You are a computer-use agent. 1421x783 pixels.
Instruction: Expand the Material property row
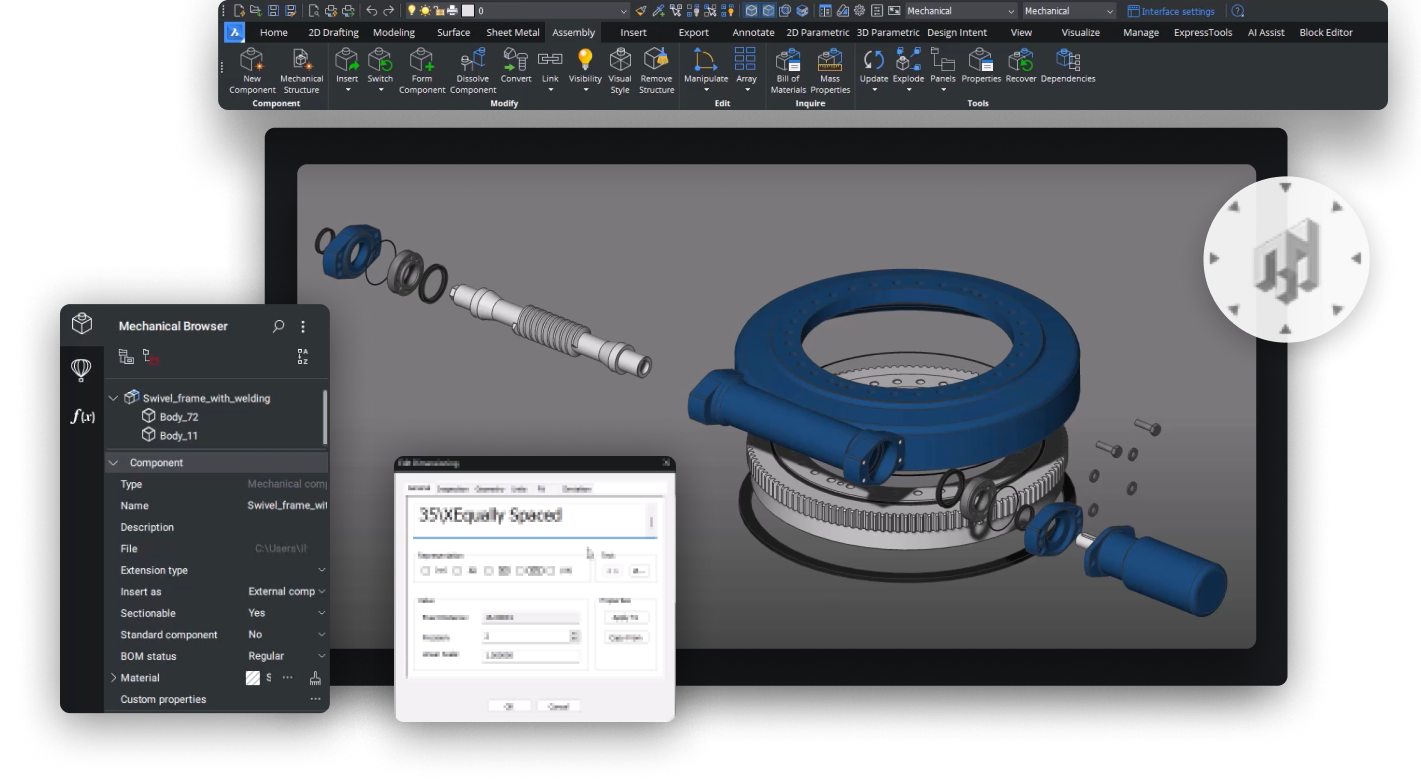(113, 678)
